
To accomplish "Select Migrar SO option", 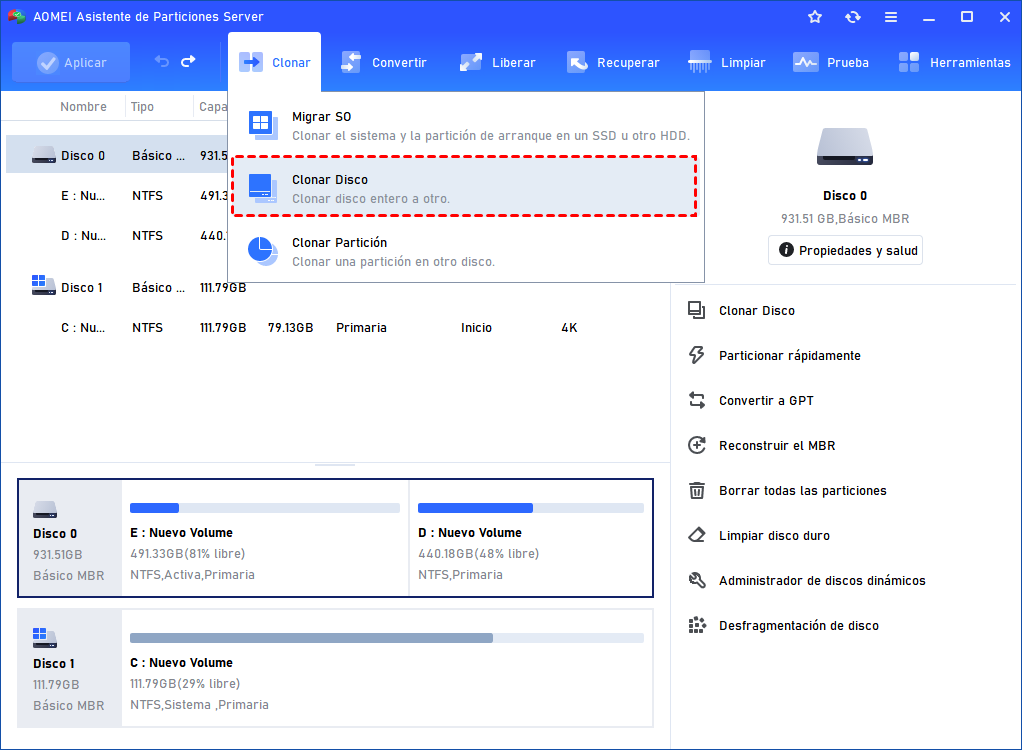I will point(466,126).
